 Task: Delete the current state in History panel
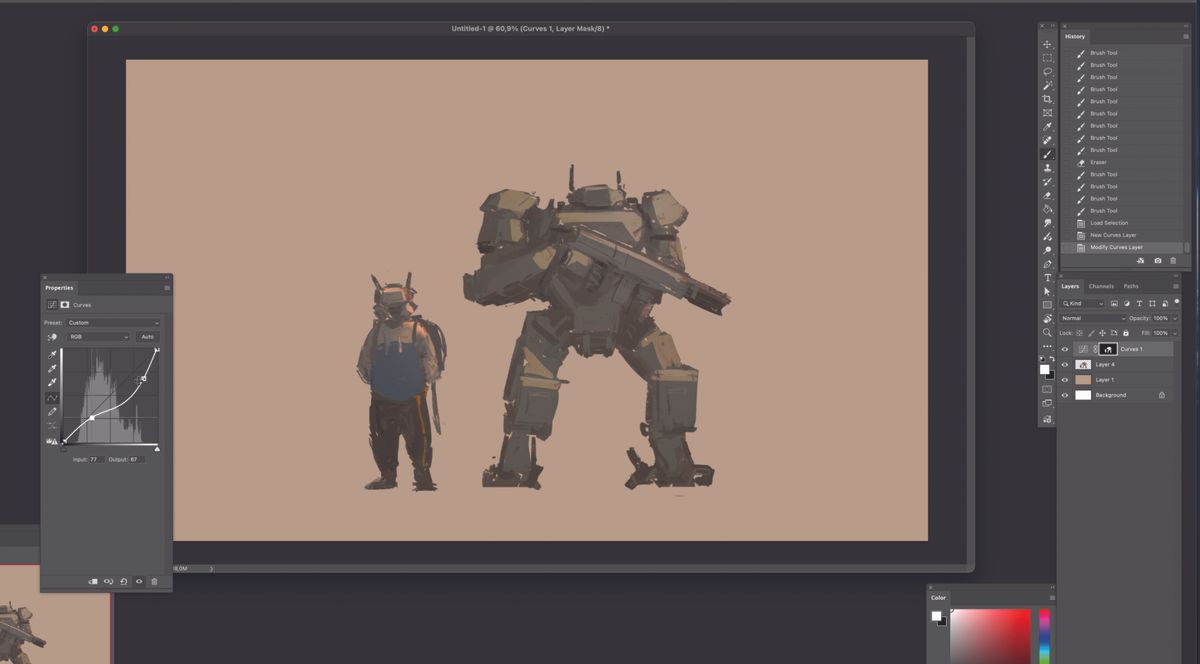pos(1173,261)
